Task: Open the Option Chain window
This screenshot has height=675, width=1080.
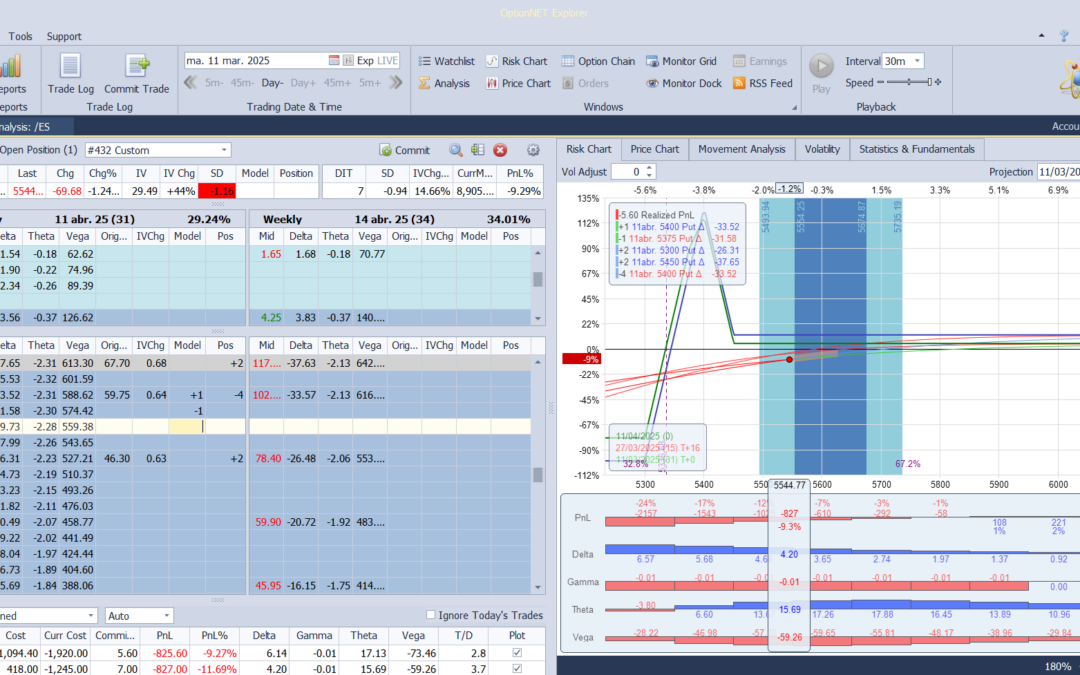Action: pyautogui.click(x=598, y=61)
